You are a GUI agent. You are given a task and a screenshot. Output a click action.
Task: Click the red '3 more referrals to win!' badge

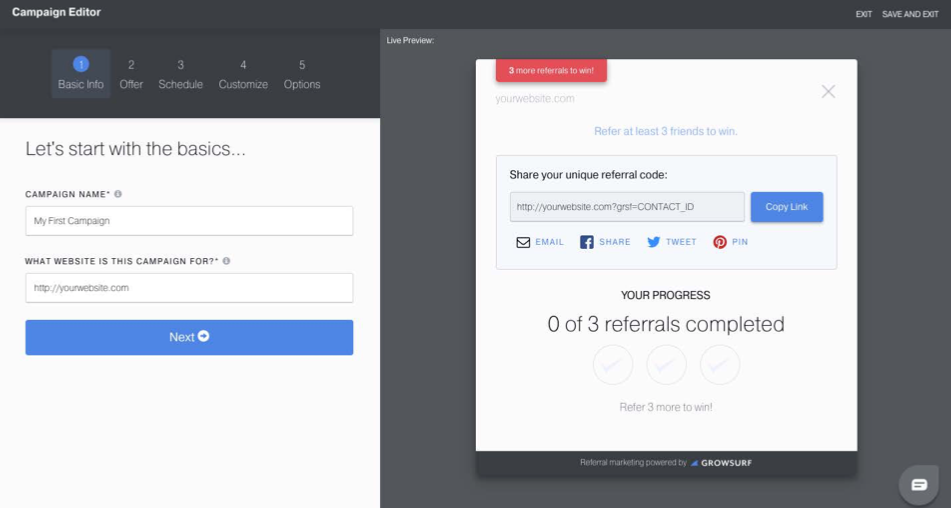tap(551, 70)
